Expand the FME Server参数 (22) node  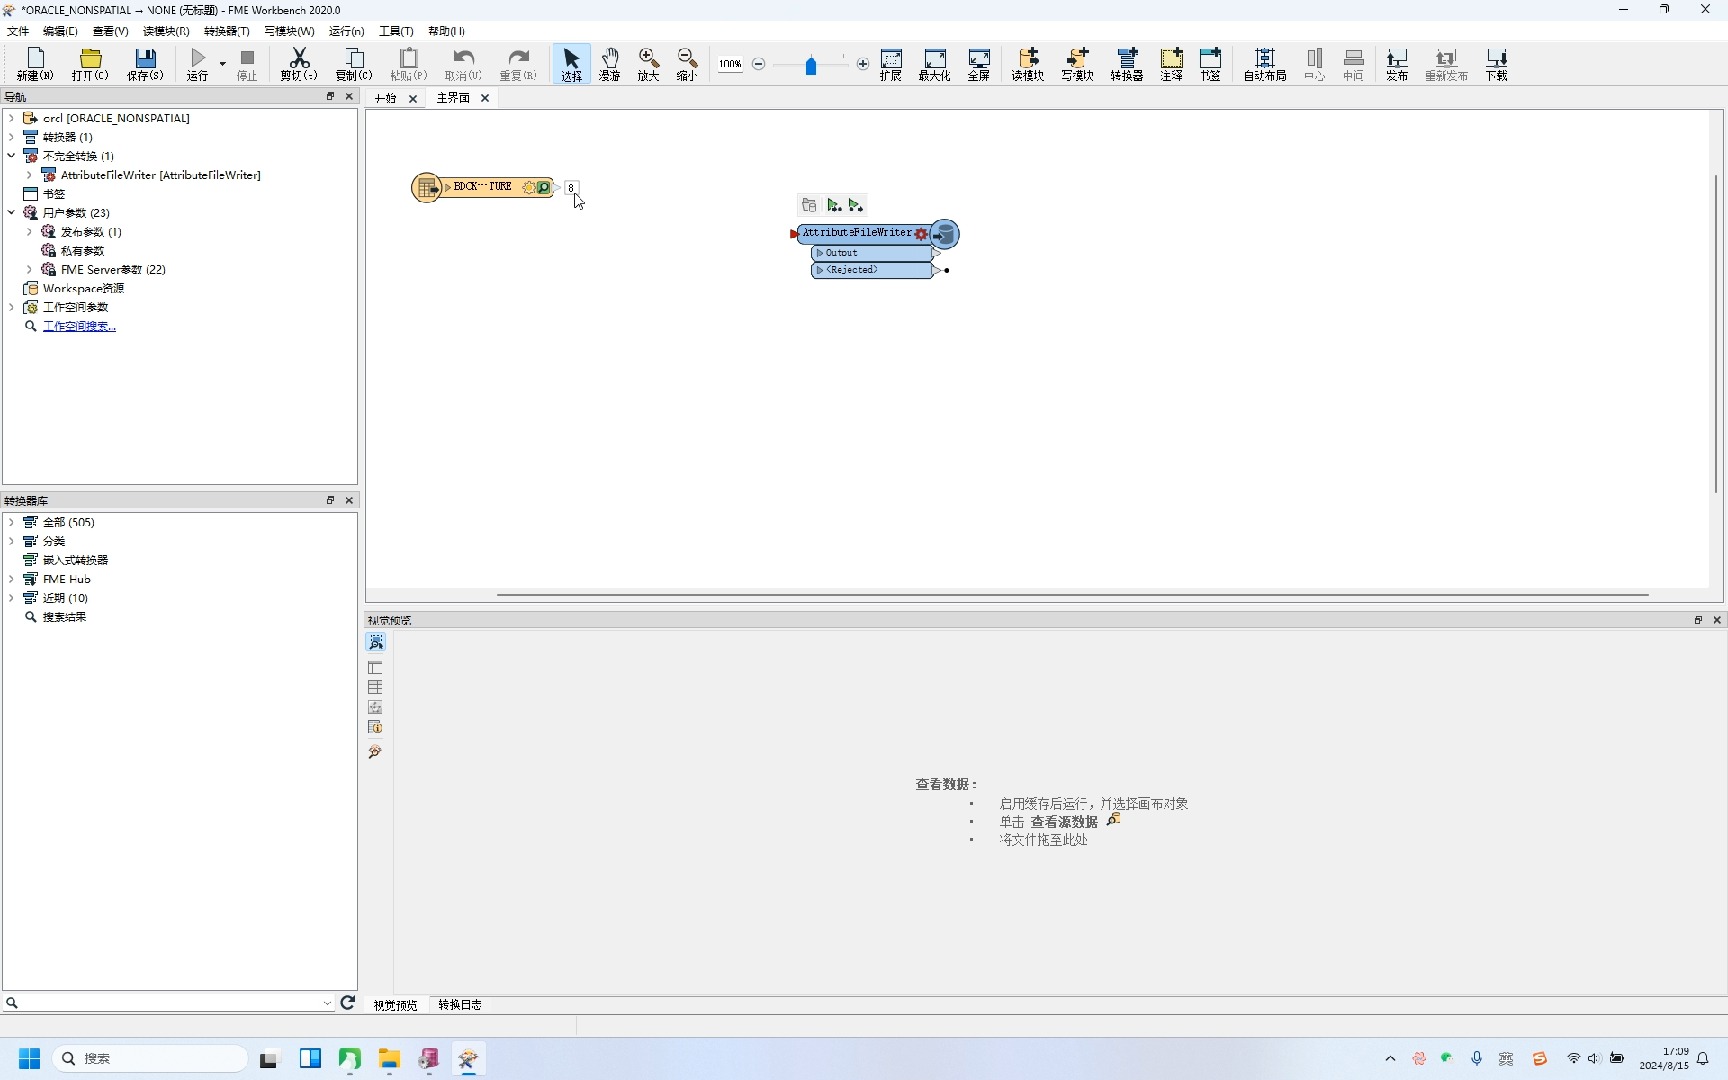(29, 270)
